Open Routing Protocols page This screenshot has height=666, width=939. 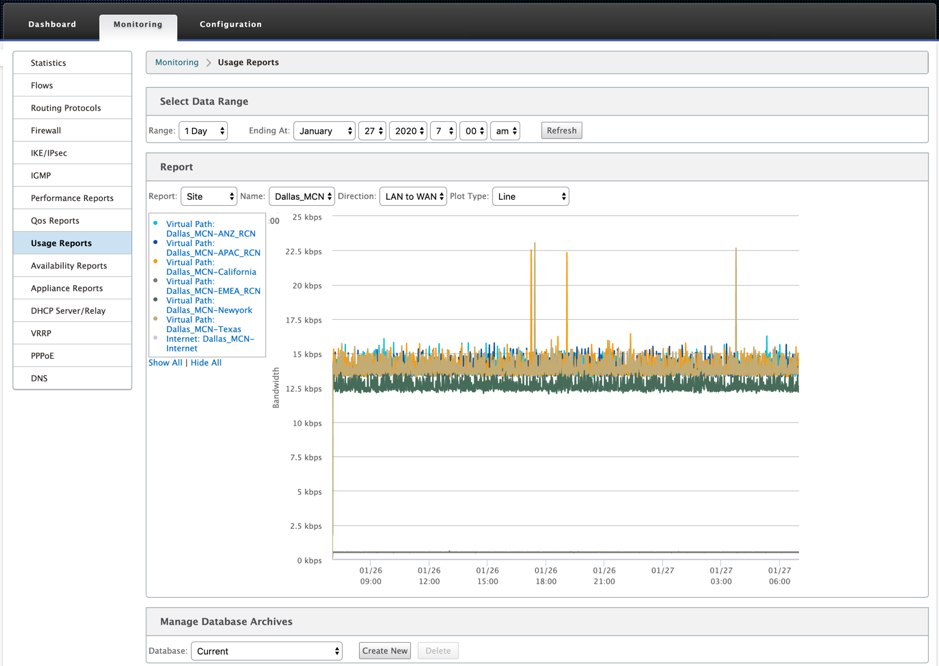pyautogui.click(x=72, y=108)
